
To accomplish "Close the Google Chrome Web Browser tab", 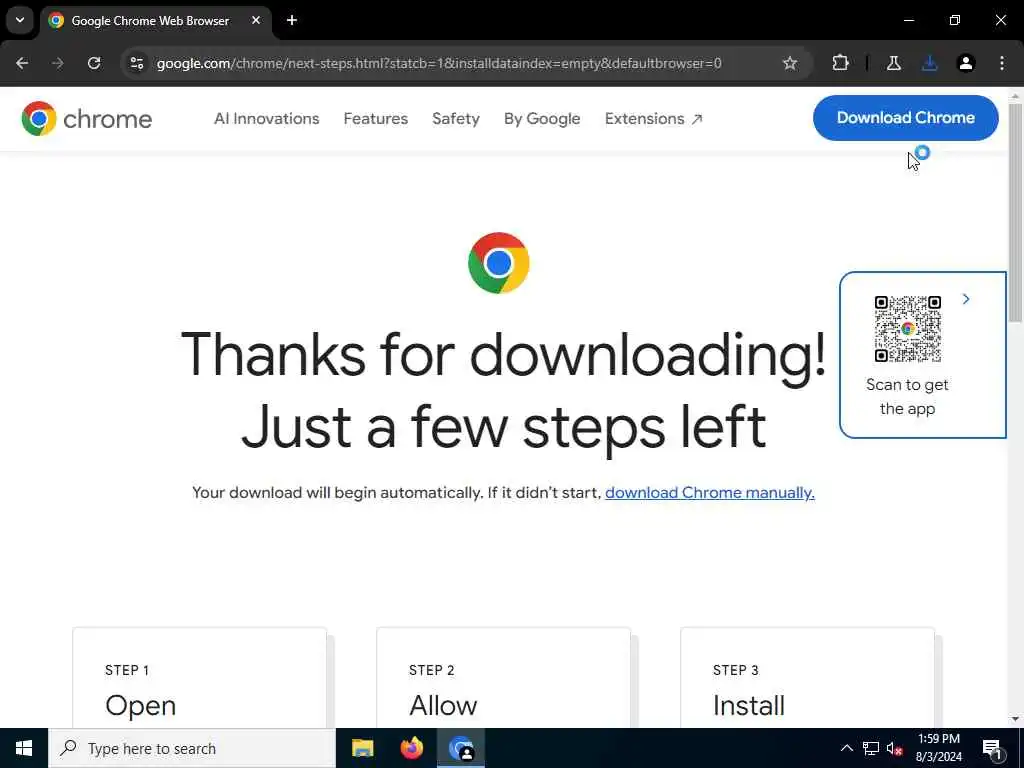I will 256,20.
